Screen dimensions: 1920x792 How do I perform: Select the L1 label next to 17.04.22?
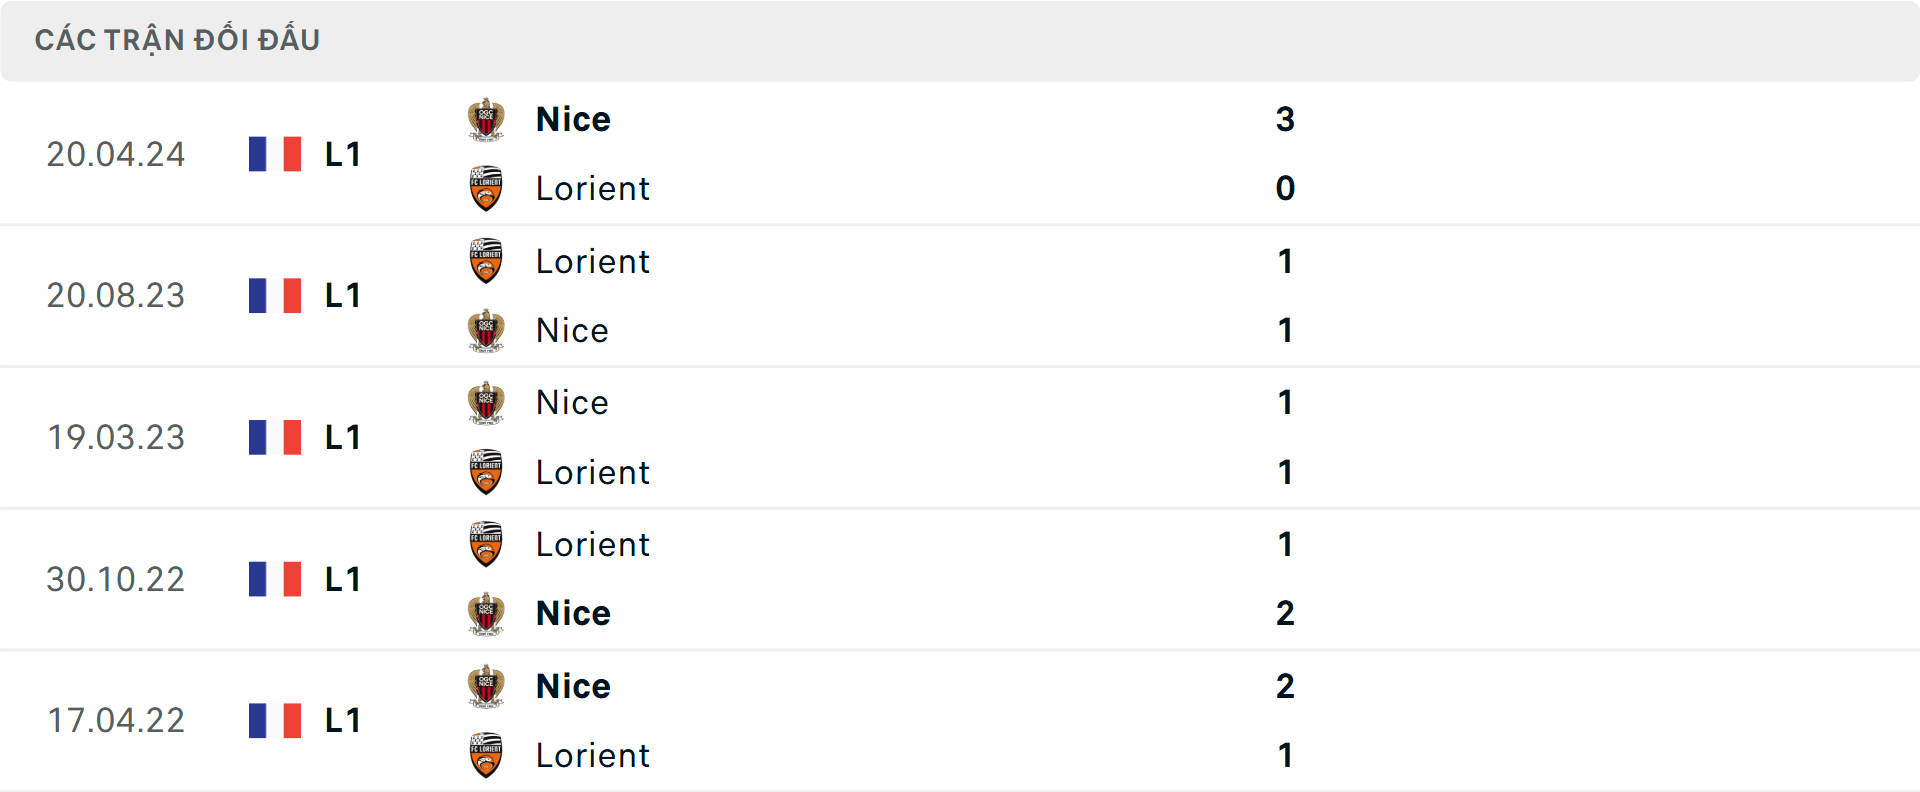[x=341, y=720]
